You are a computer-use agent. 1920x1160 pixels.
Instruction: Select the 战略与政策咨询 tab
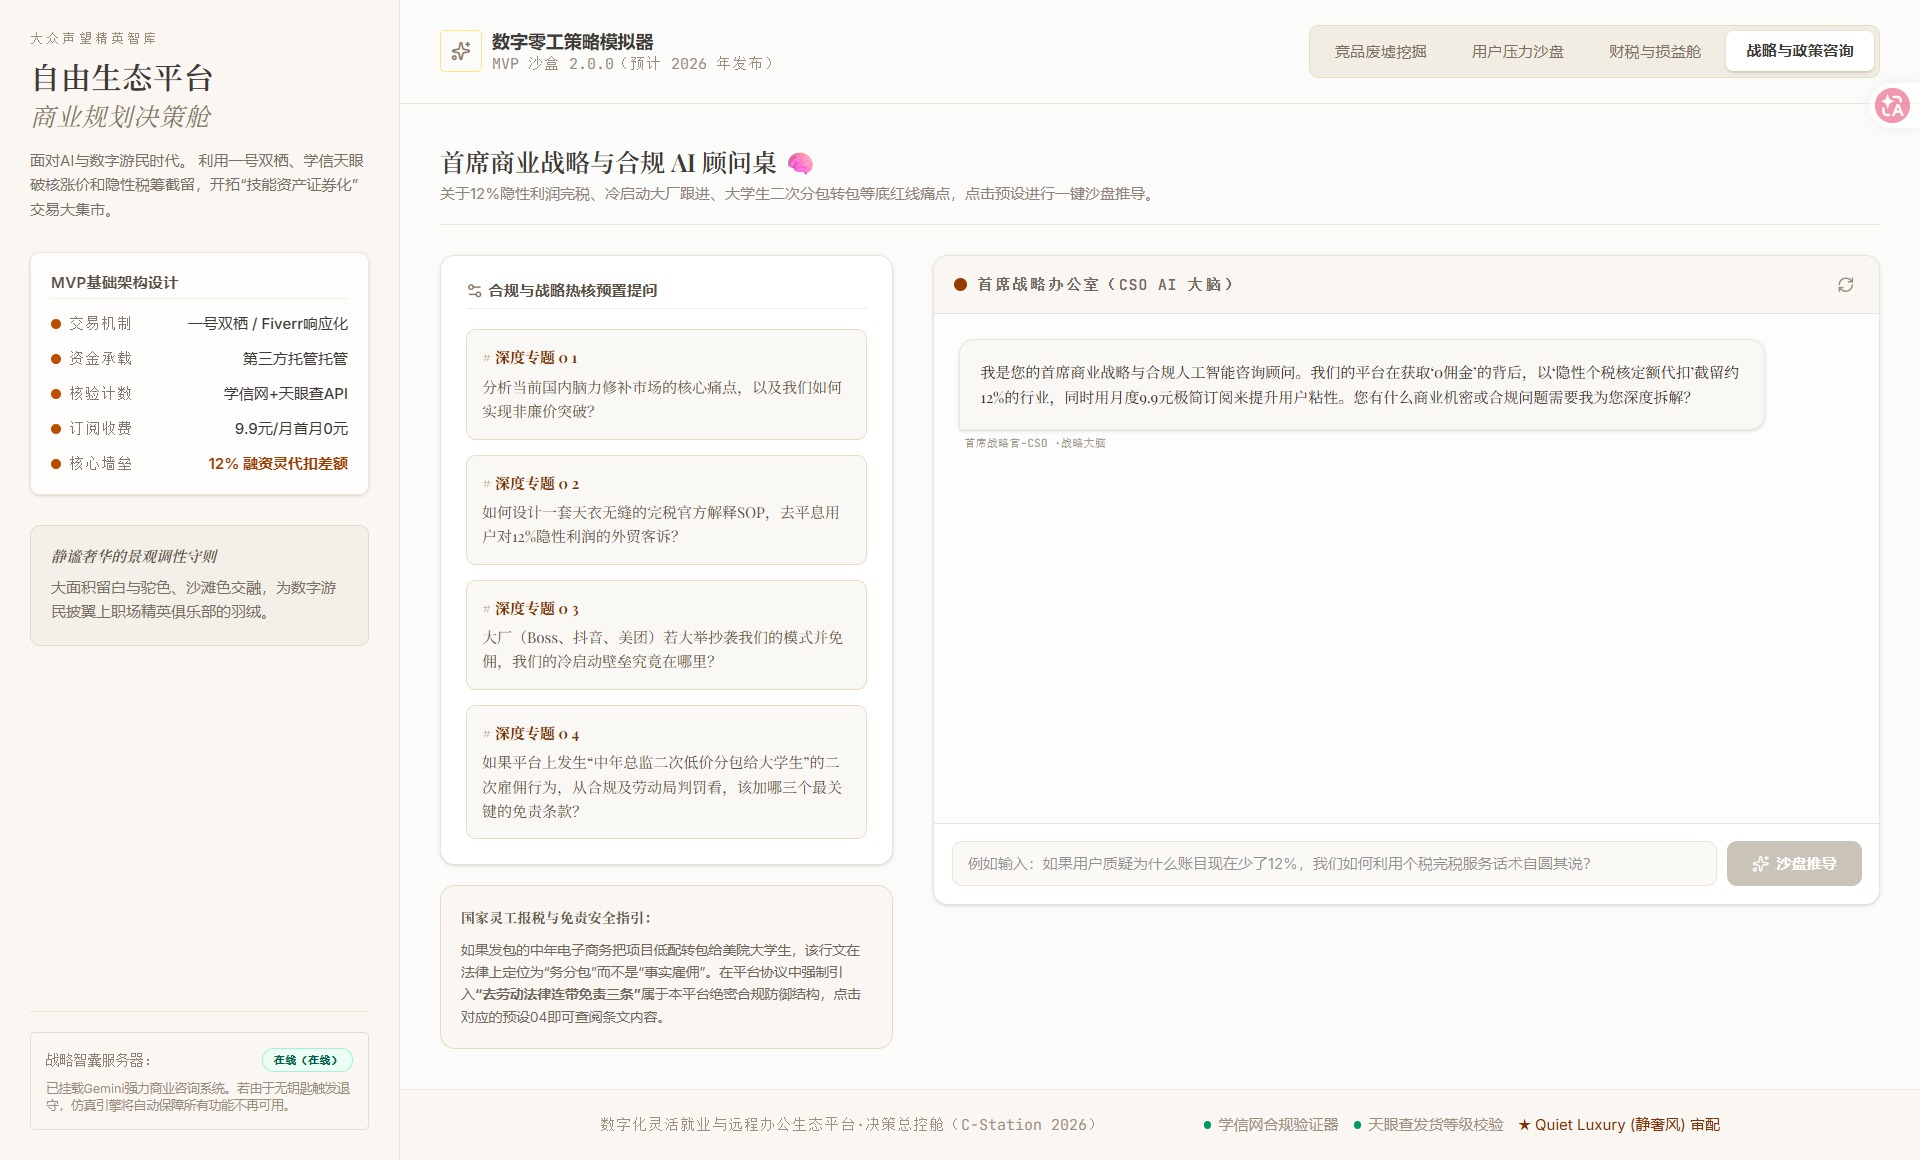click(1799, 51)
